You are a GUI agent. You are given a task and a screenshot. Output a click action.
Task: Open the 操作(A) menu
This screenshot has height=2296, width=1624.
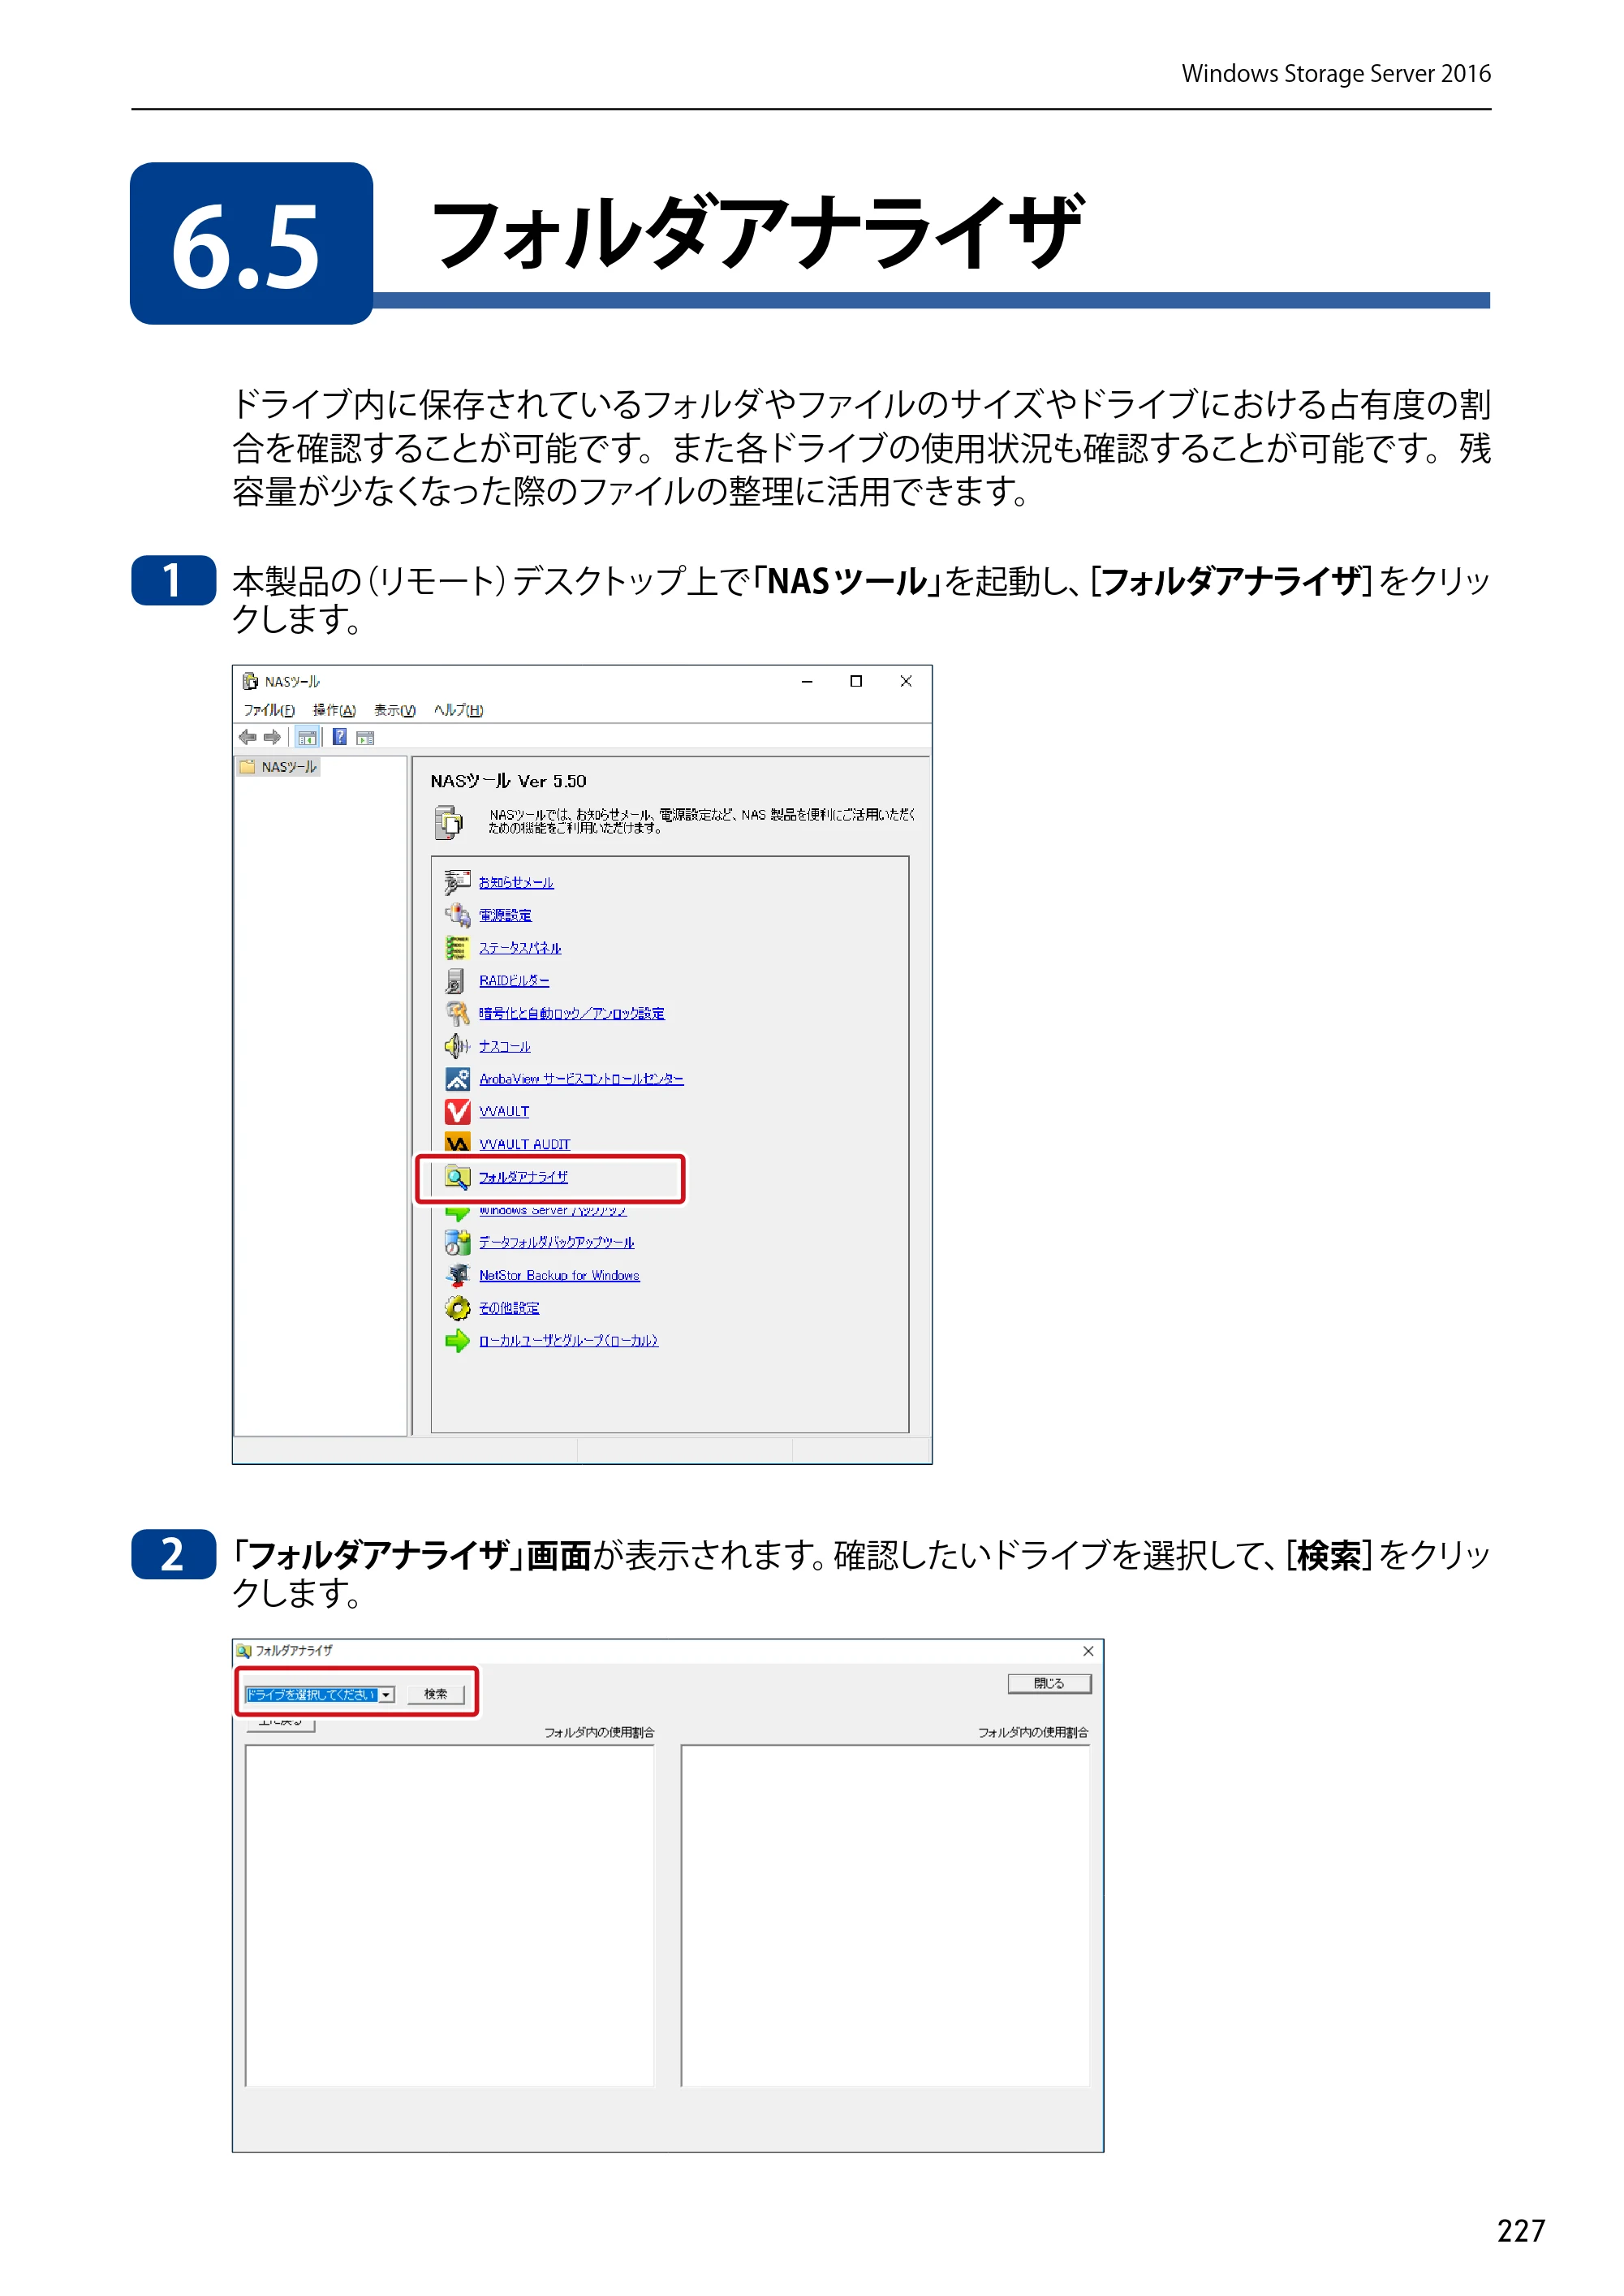pyautogui.click(x=334, y=710)
